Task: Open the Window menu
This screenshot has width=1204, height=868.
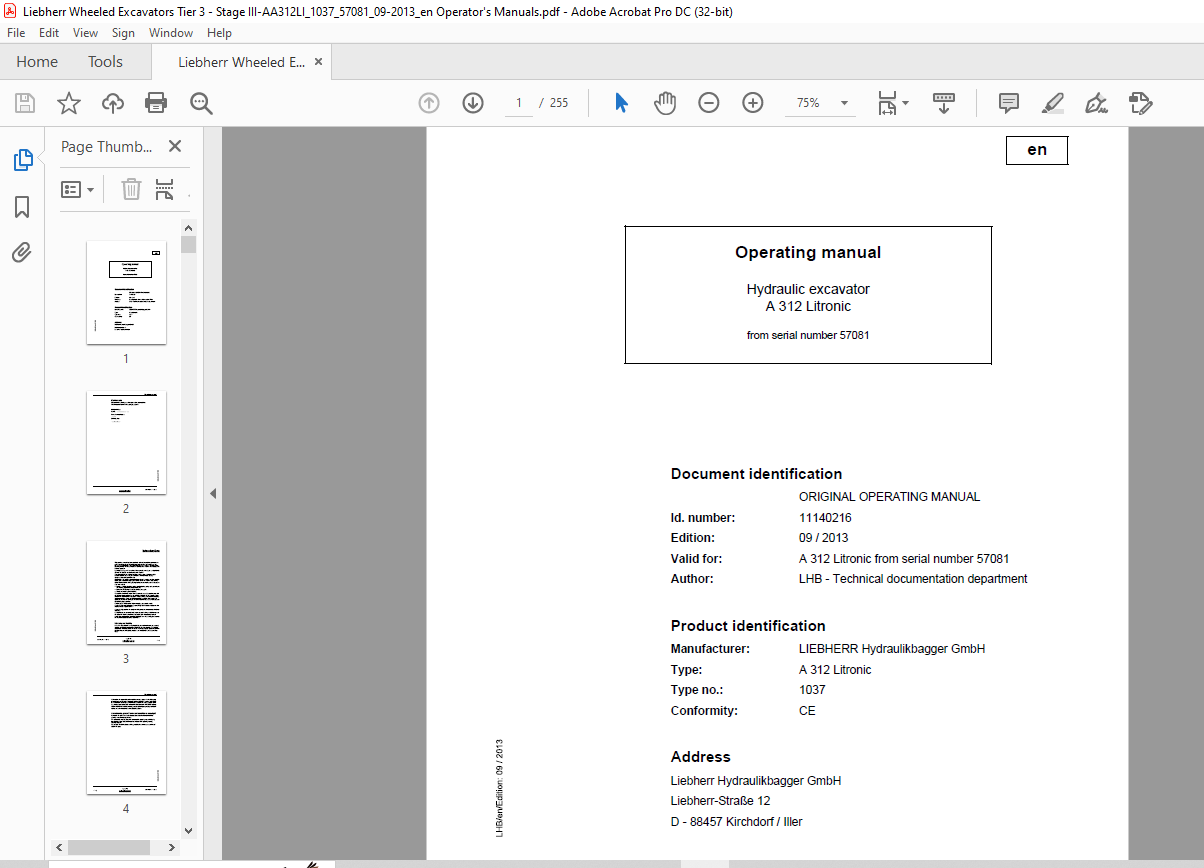Action: (171, 33)
